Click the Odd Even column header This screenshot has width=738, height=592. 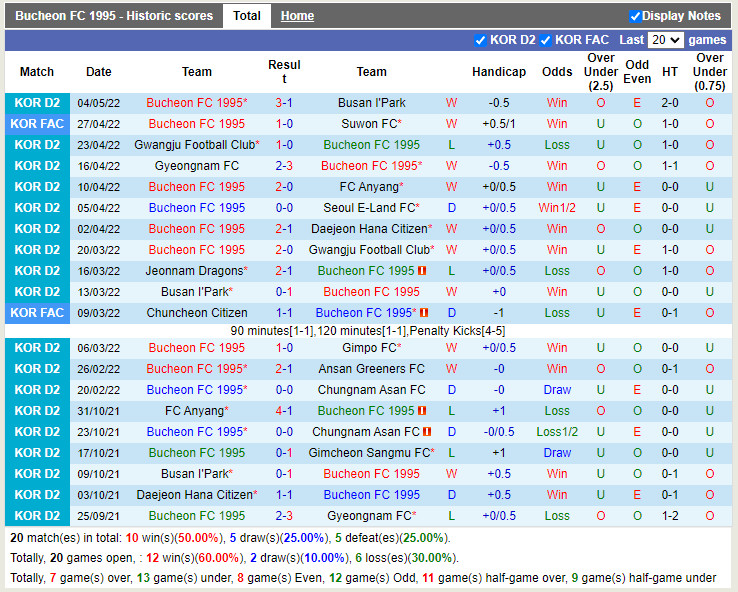[x=637, y=72]
